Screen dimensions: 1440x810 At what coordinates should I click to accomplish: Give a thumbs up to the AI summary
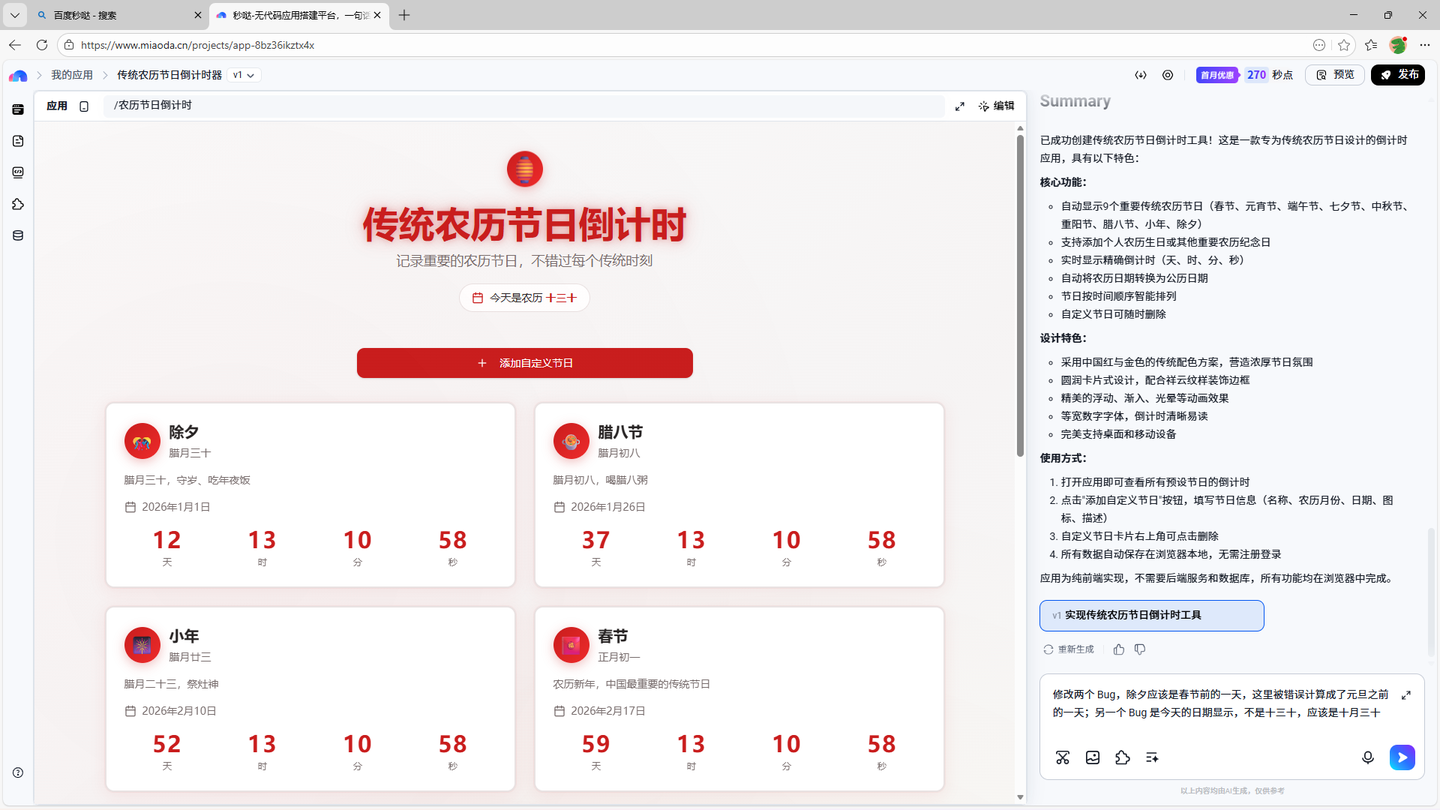[1118, 649]
